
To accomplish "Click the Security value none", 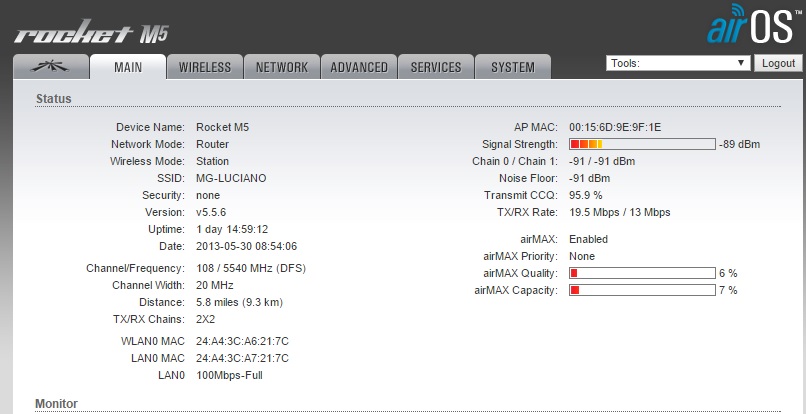I will pos(208,195).
